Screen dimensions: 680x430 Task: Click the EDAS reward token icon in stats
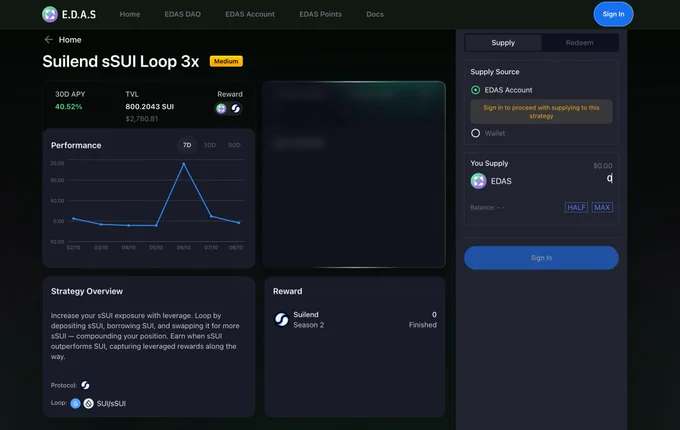(x=221, y=108)
